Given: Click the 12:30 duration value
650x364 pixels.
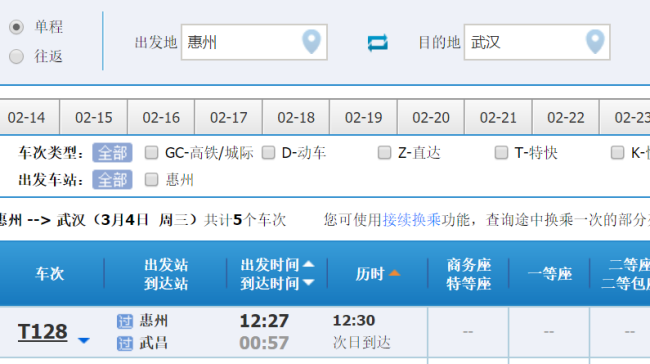Looking at the screenshot, I should coord(354,320).
